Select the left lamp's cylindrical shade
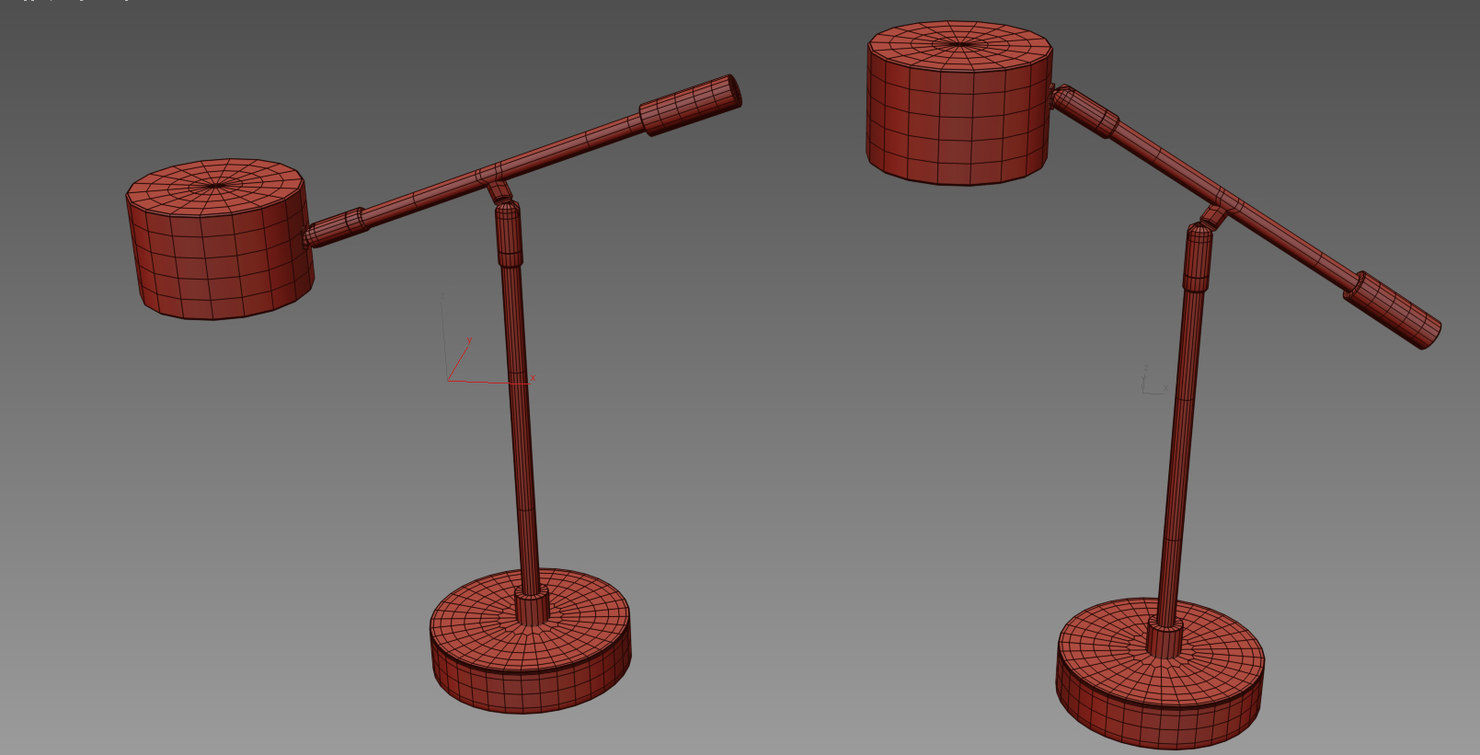 (220, 240)
